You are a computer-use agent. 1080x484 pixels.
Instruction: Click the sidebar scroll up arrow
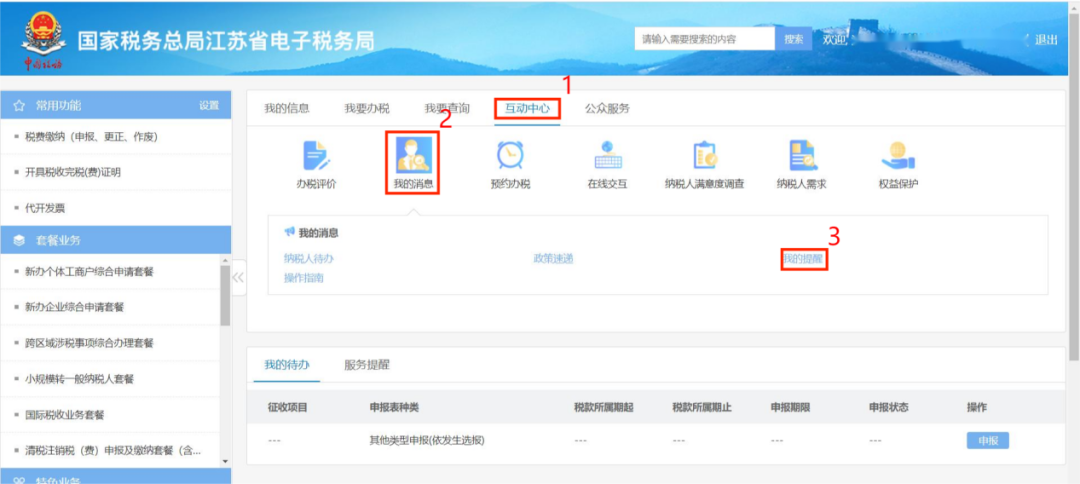(225, 260)
